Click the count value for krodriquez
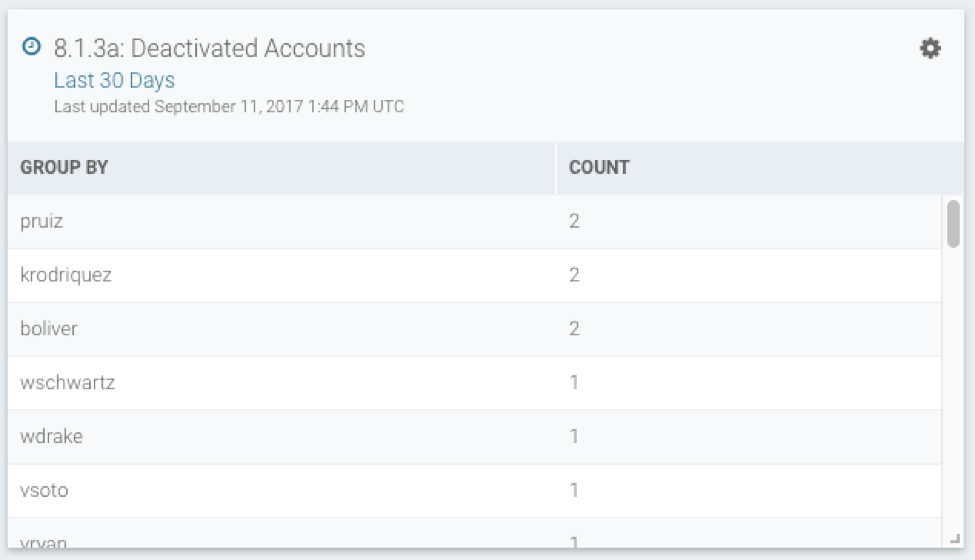 574,275
